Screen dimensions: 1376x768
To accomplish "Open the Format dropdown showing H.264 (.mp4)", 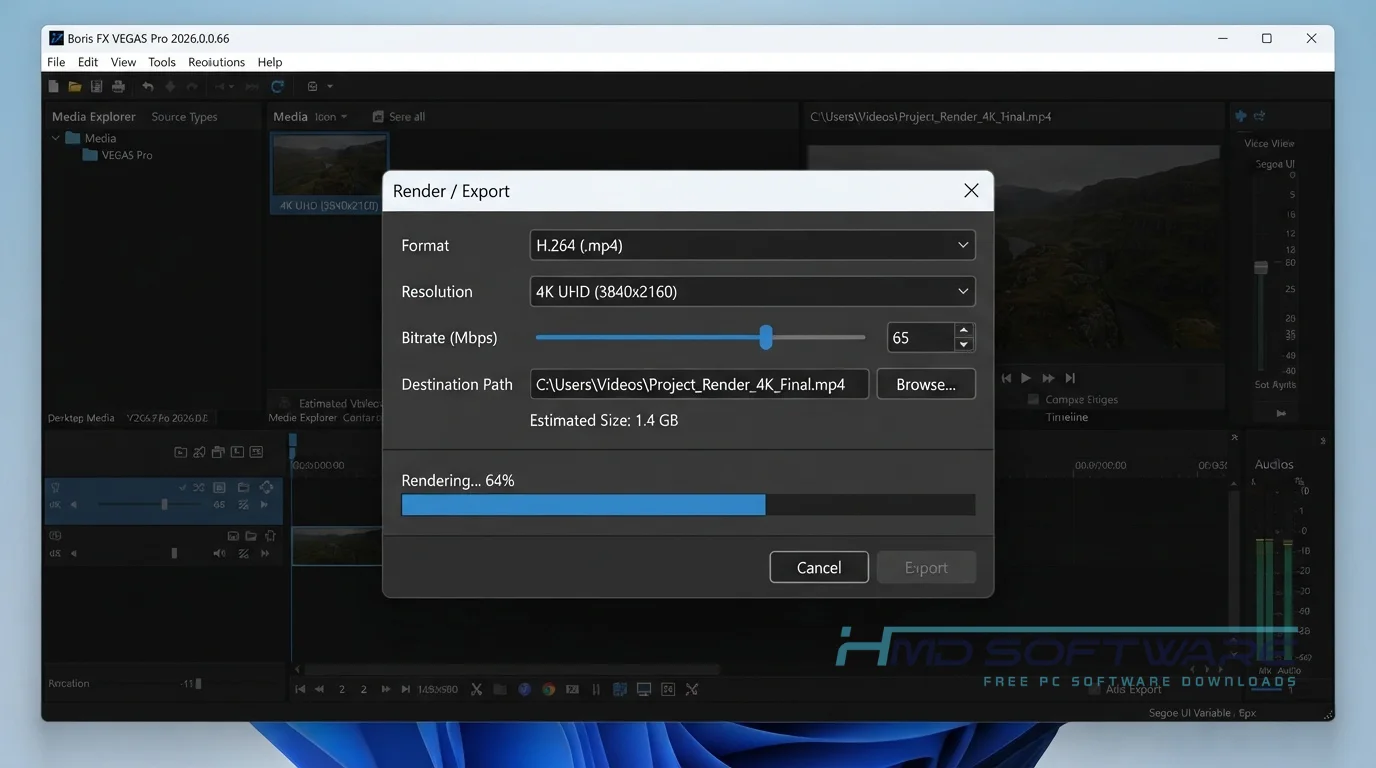I will [752, 245].
